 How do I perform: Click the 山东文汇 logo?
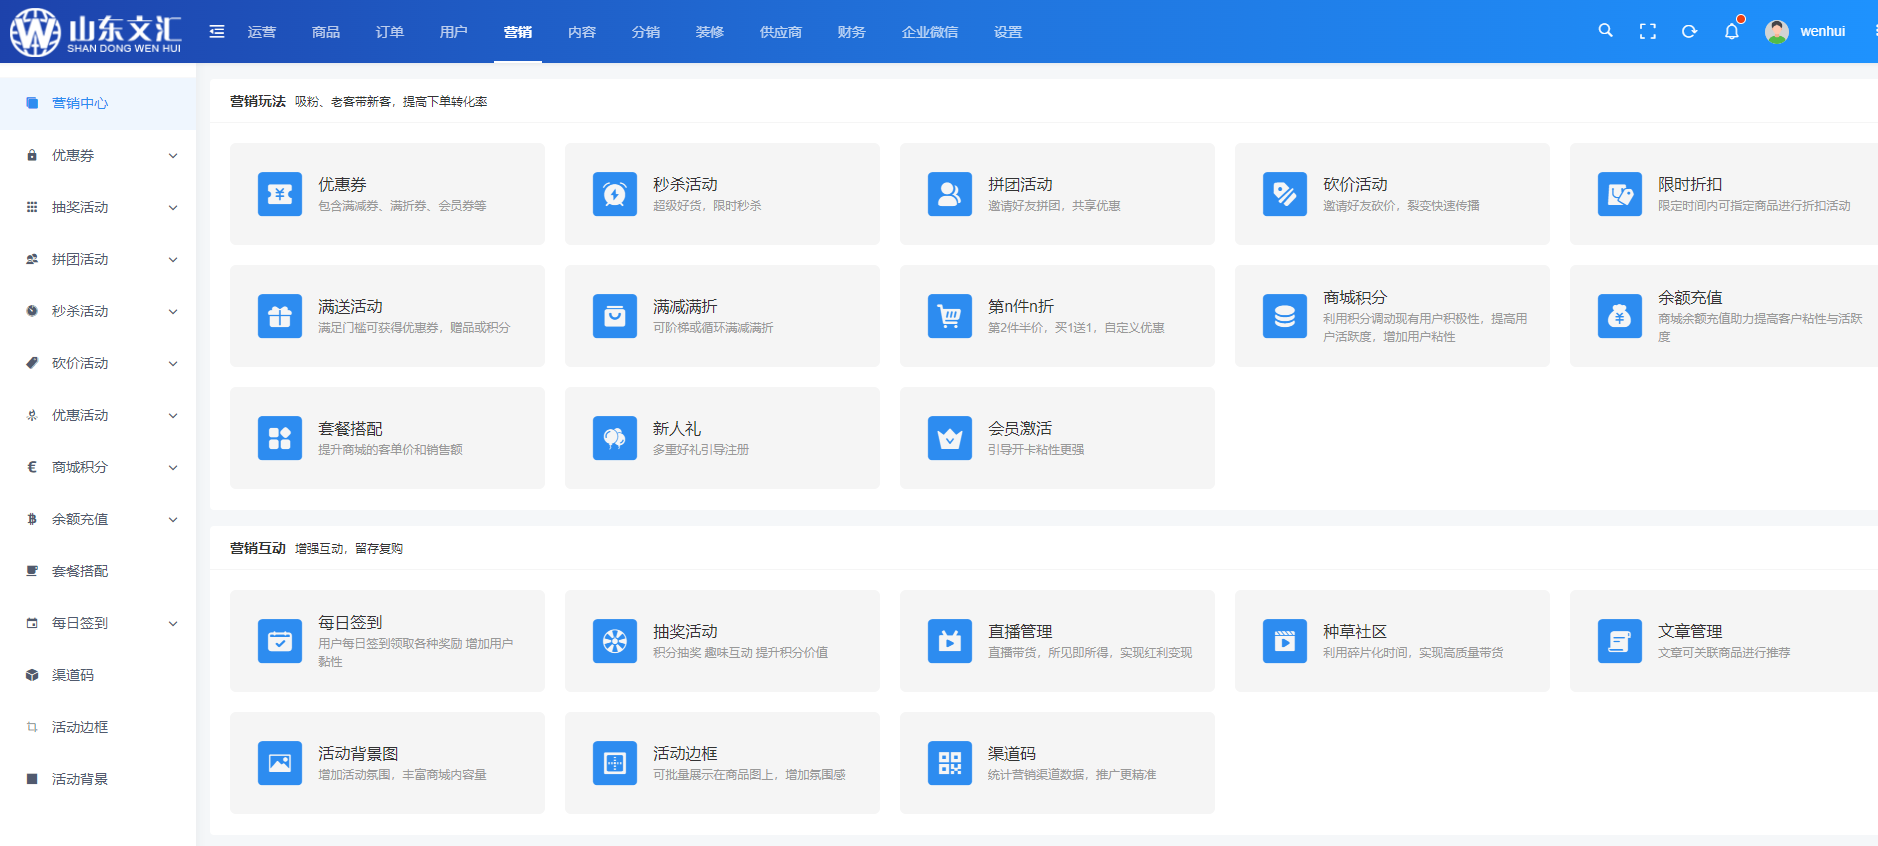pos(96,31)
